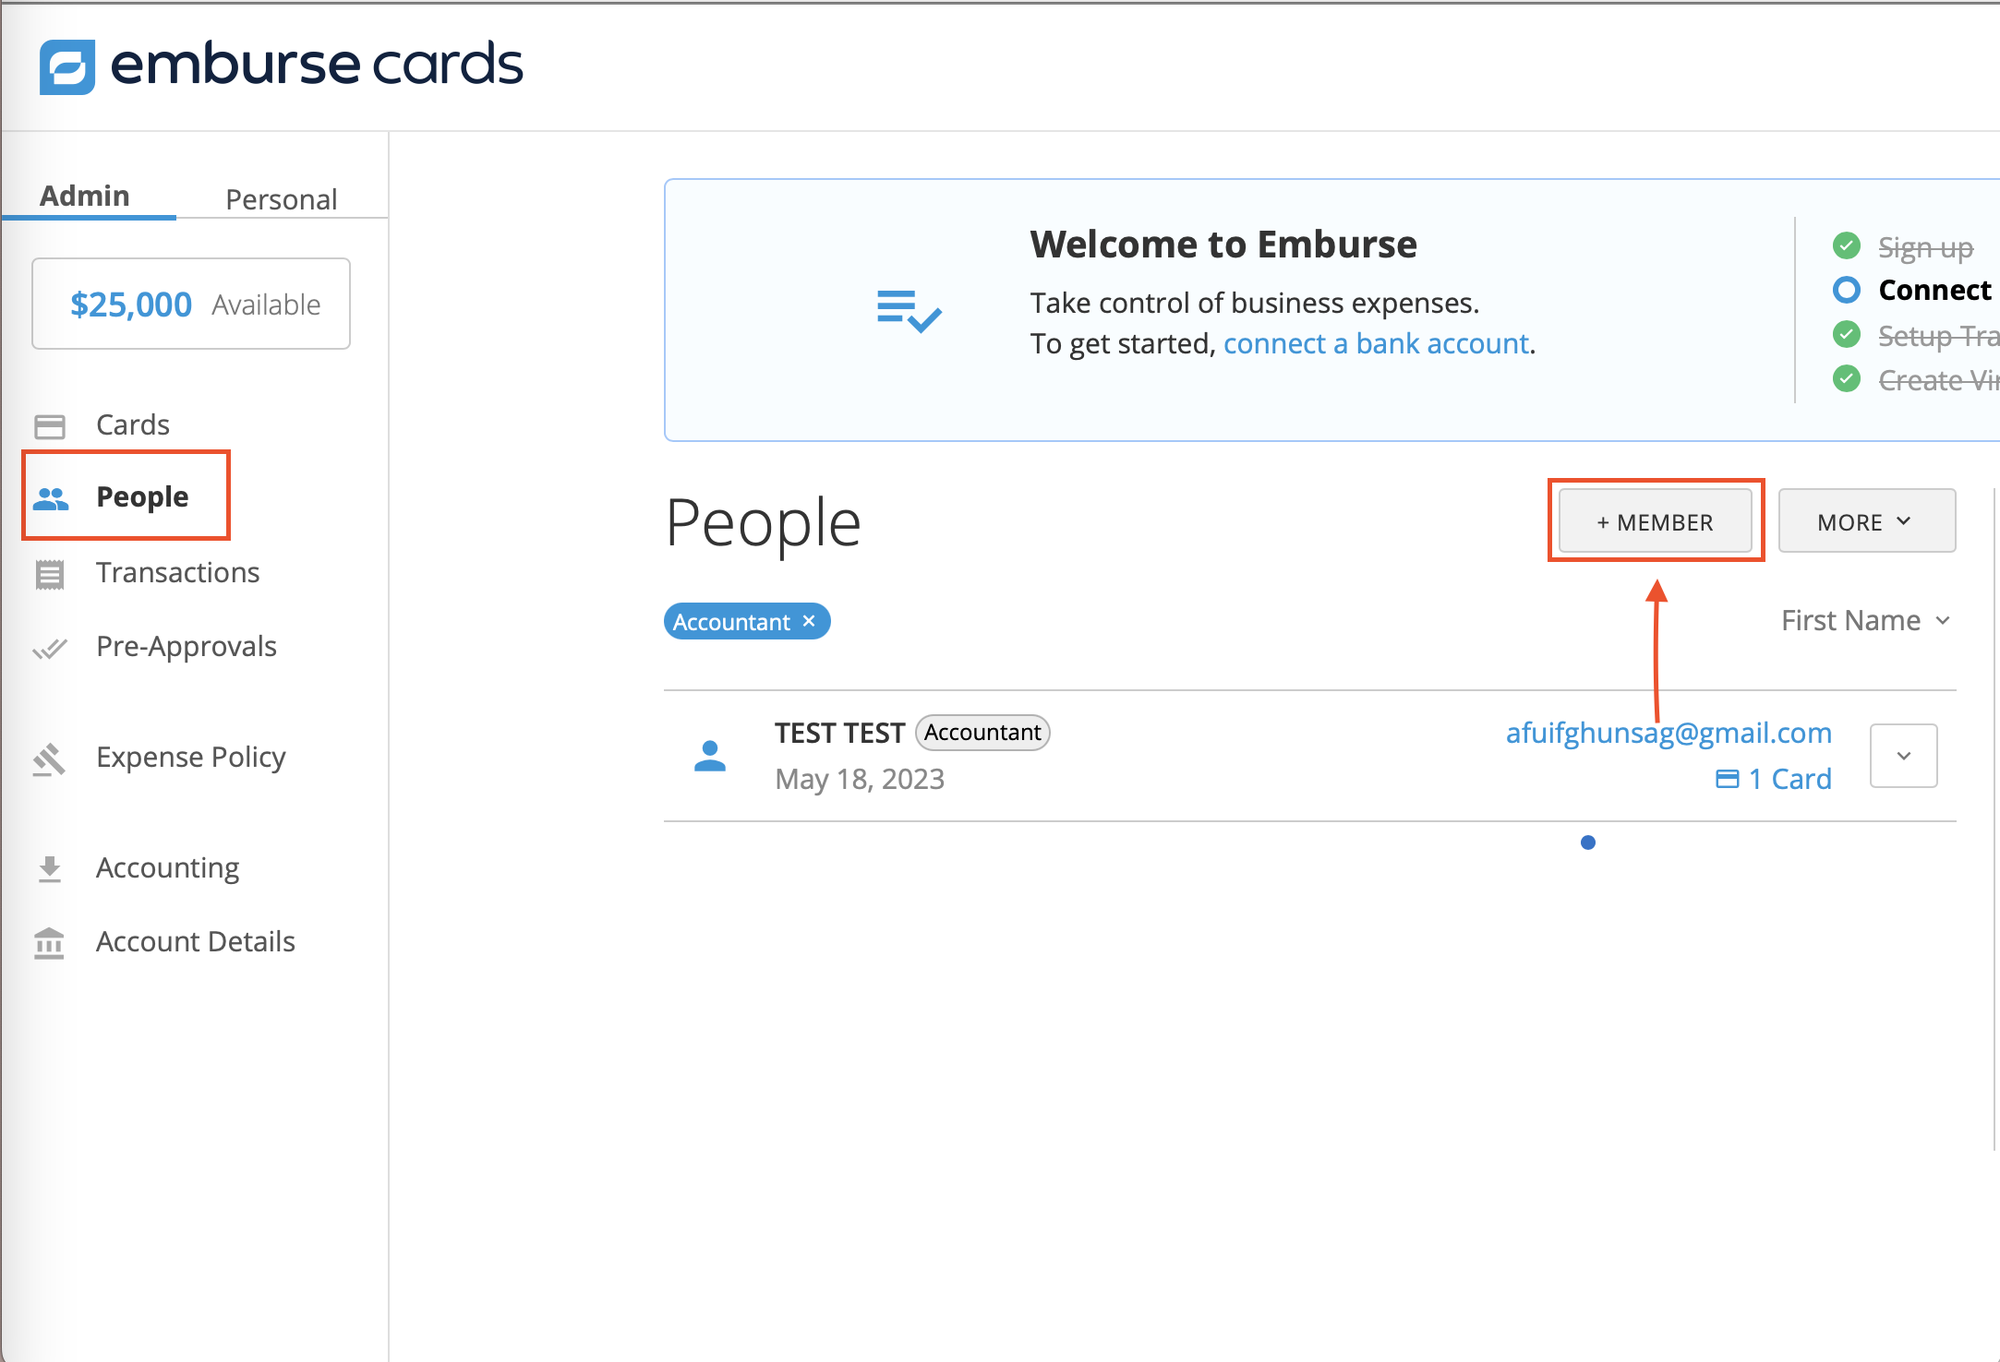Open Account Details via the bank icon
Viewport: 2000px width, 1362px height.
pos(50,942)
